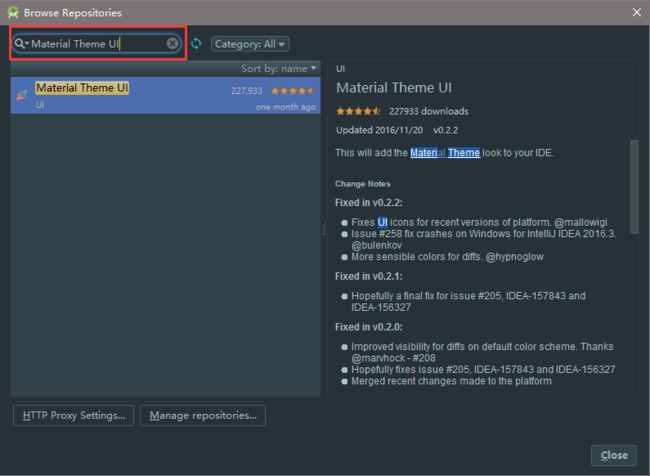The width and height of the screenshot is (650, 476).
Task: Clear the search field with X icon
Action: coord(172,44)
